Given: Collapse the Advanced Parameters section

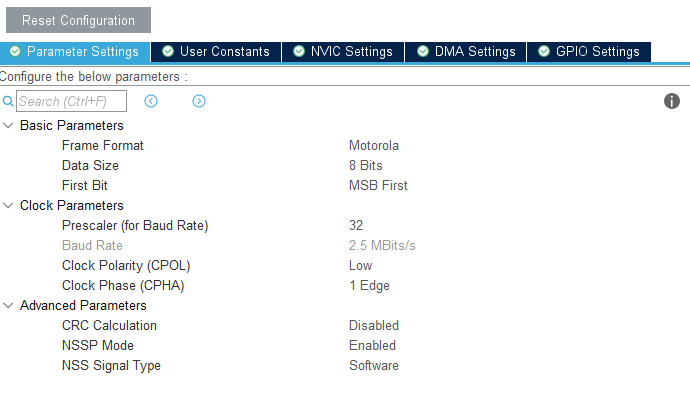Looking at the screenshot, I should pos(8,305).
